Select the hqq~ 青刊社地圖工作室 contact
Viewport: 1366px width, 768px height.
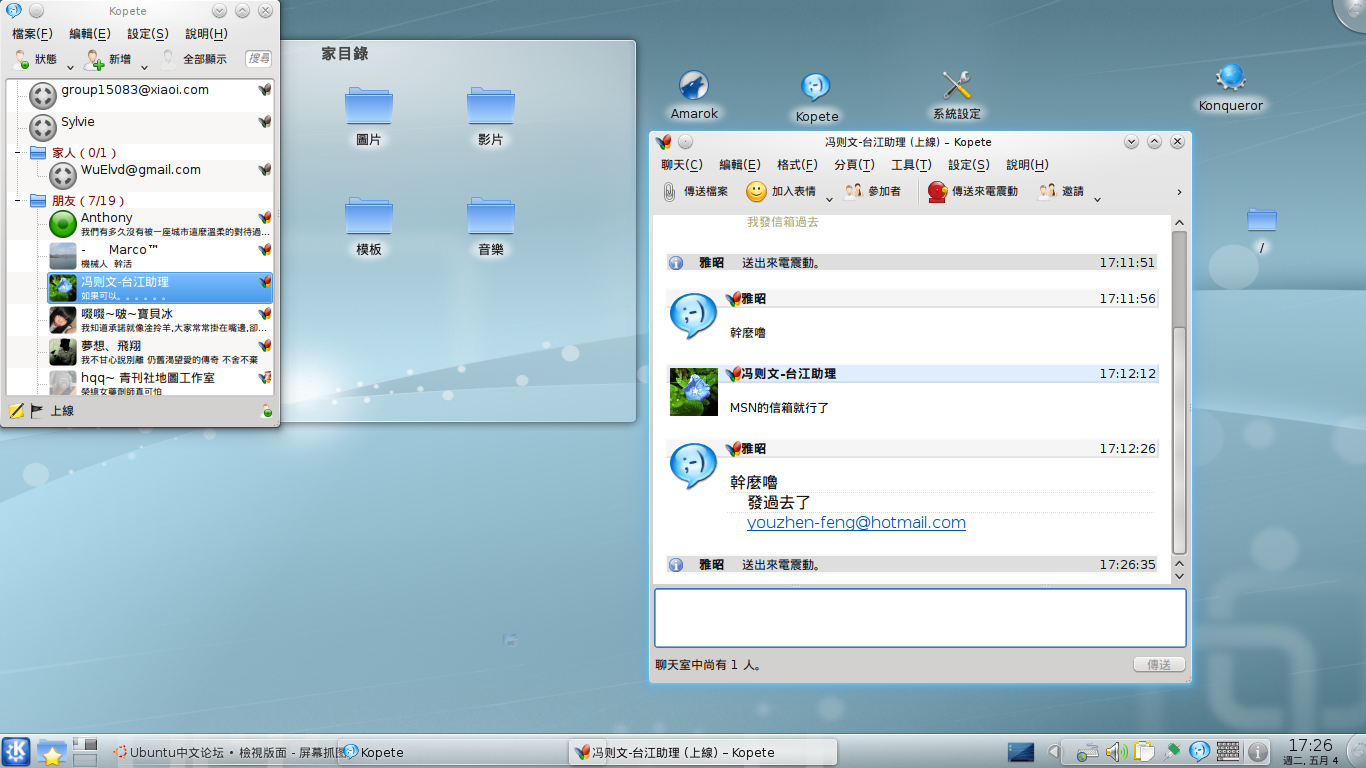[160, 382]
